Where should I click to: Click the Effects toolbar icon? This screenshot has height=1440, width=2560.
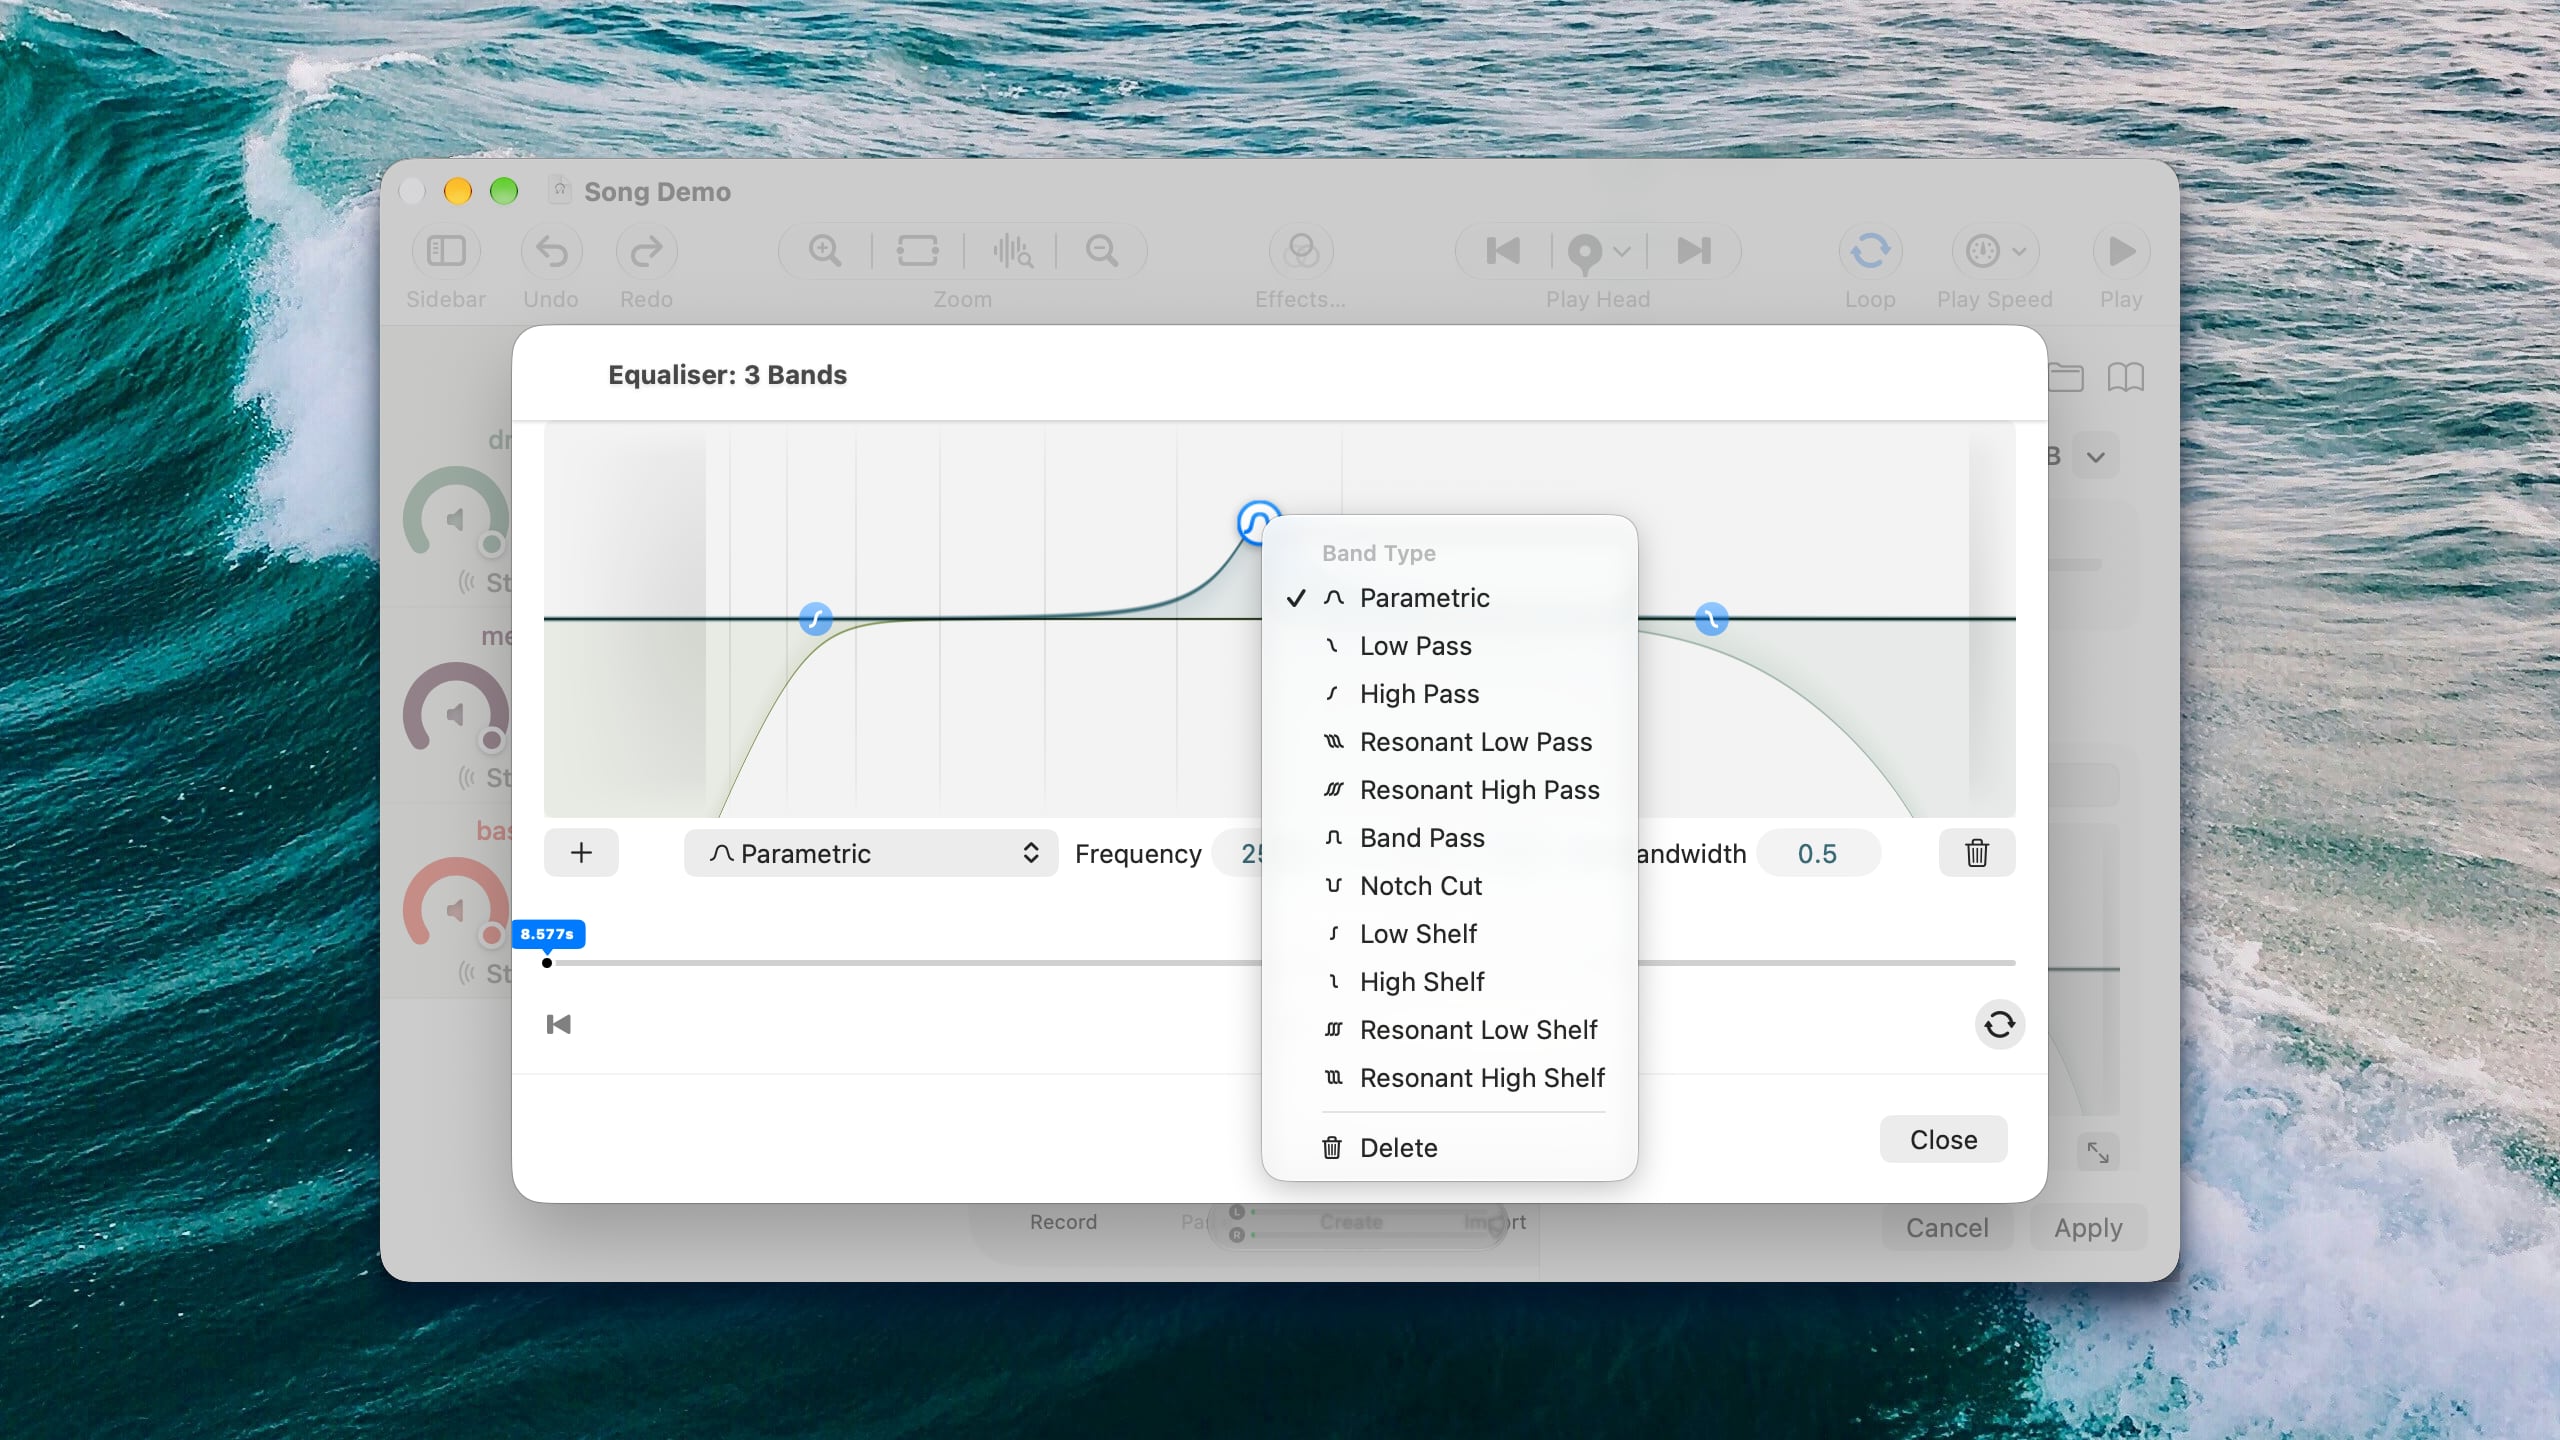coord(1301,251)
